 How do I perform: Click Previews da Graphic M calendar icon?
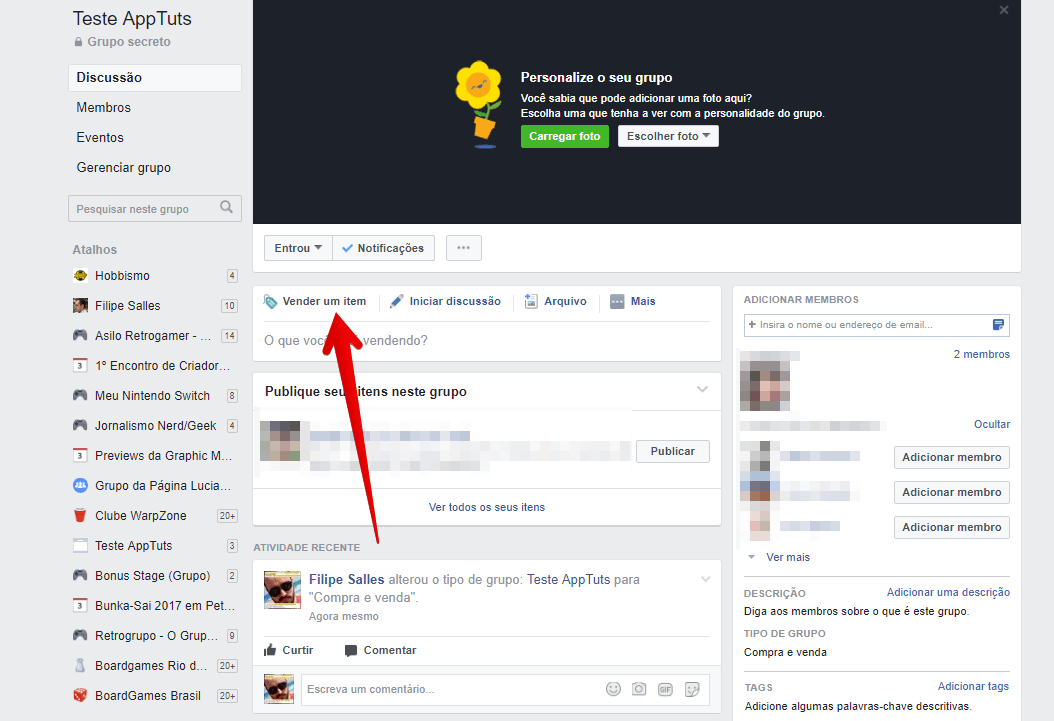[x=80, y=456]
